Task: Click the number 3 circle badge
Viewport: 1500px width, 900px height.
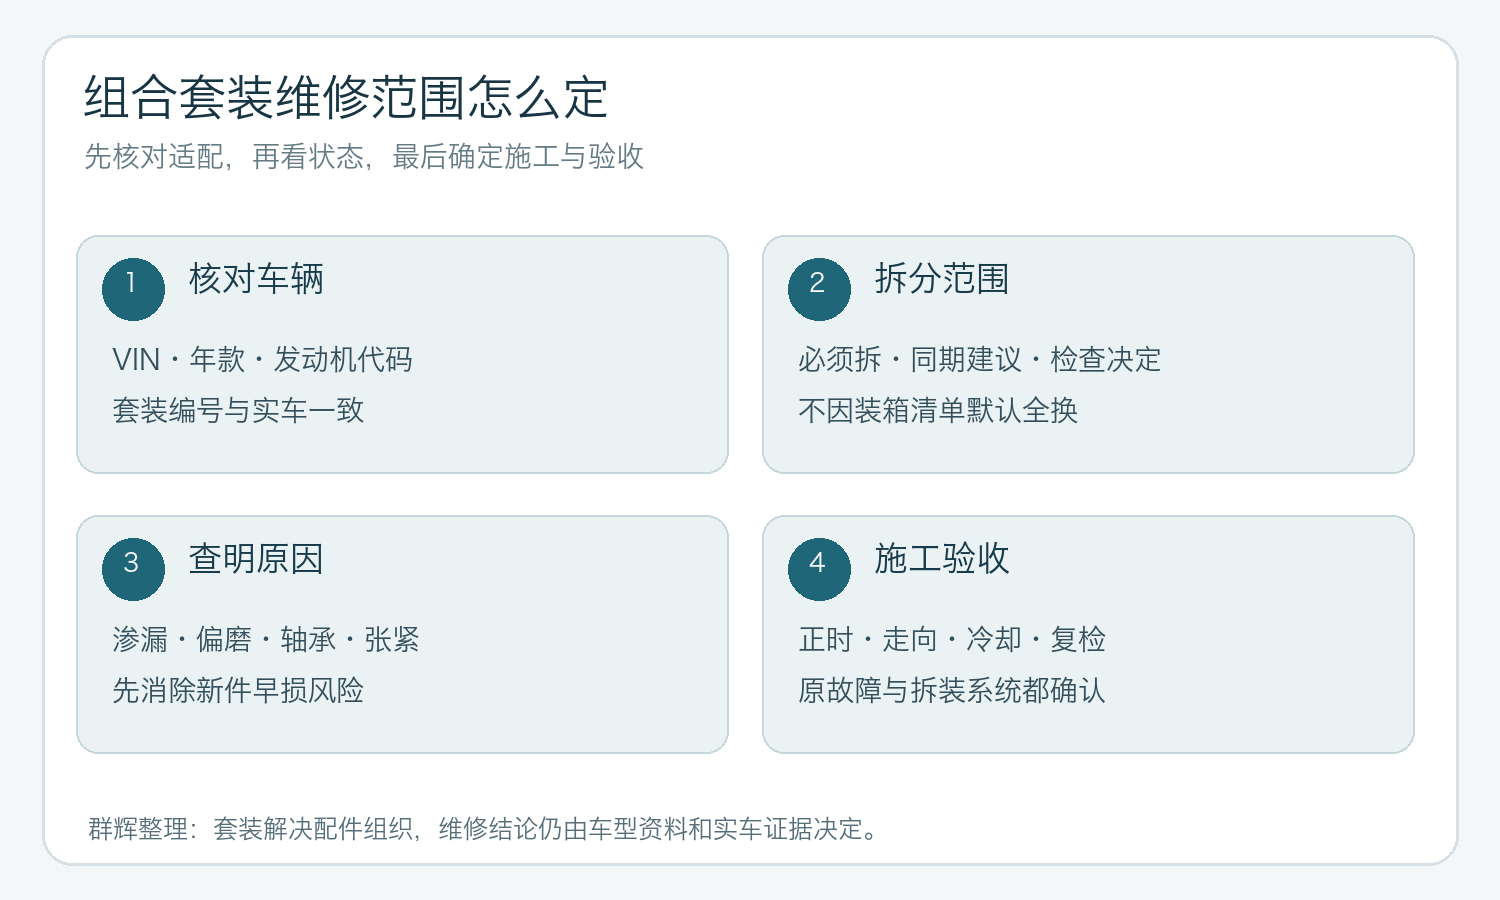Action: [133, 569]
